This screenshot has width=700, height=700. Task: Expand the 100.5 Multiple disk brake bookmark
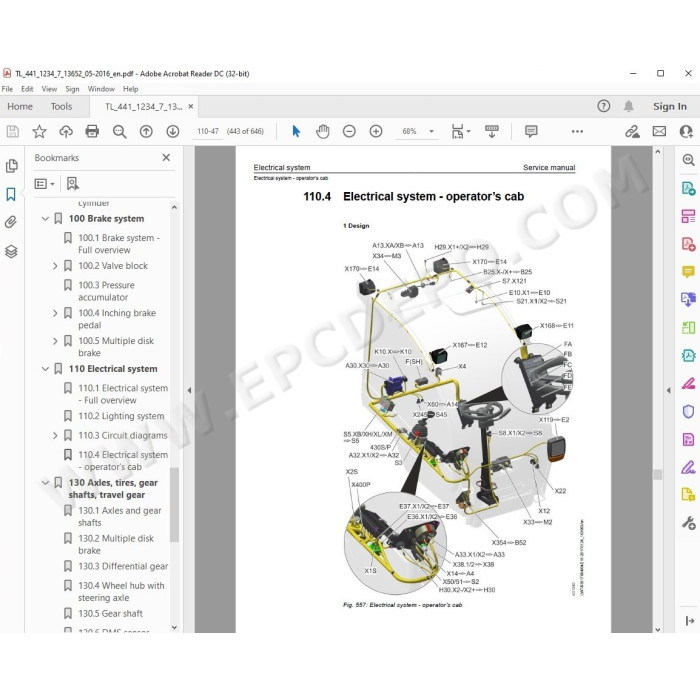coord(55,341)
